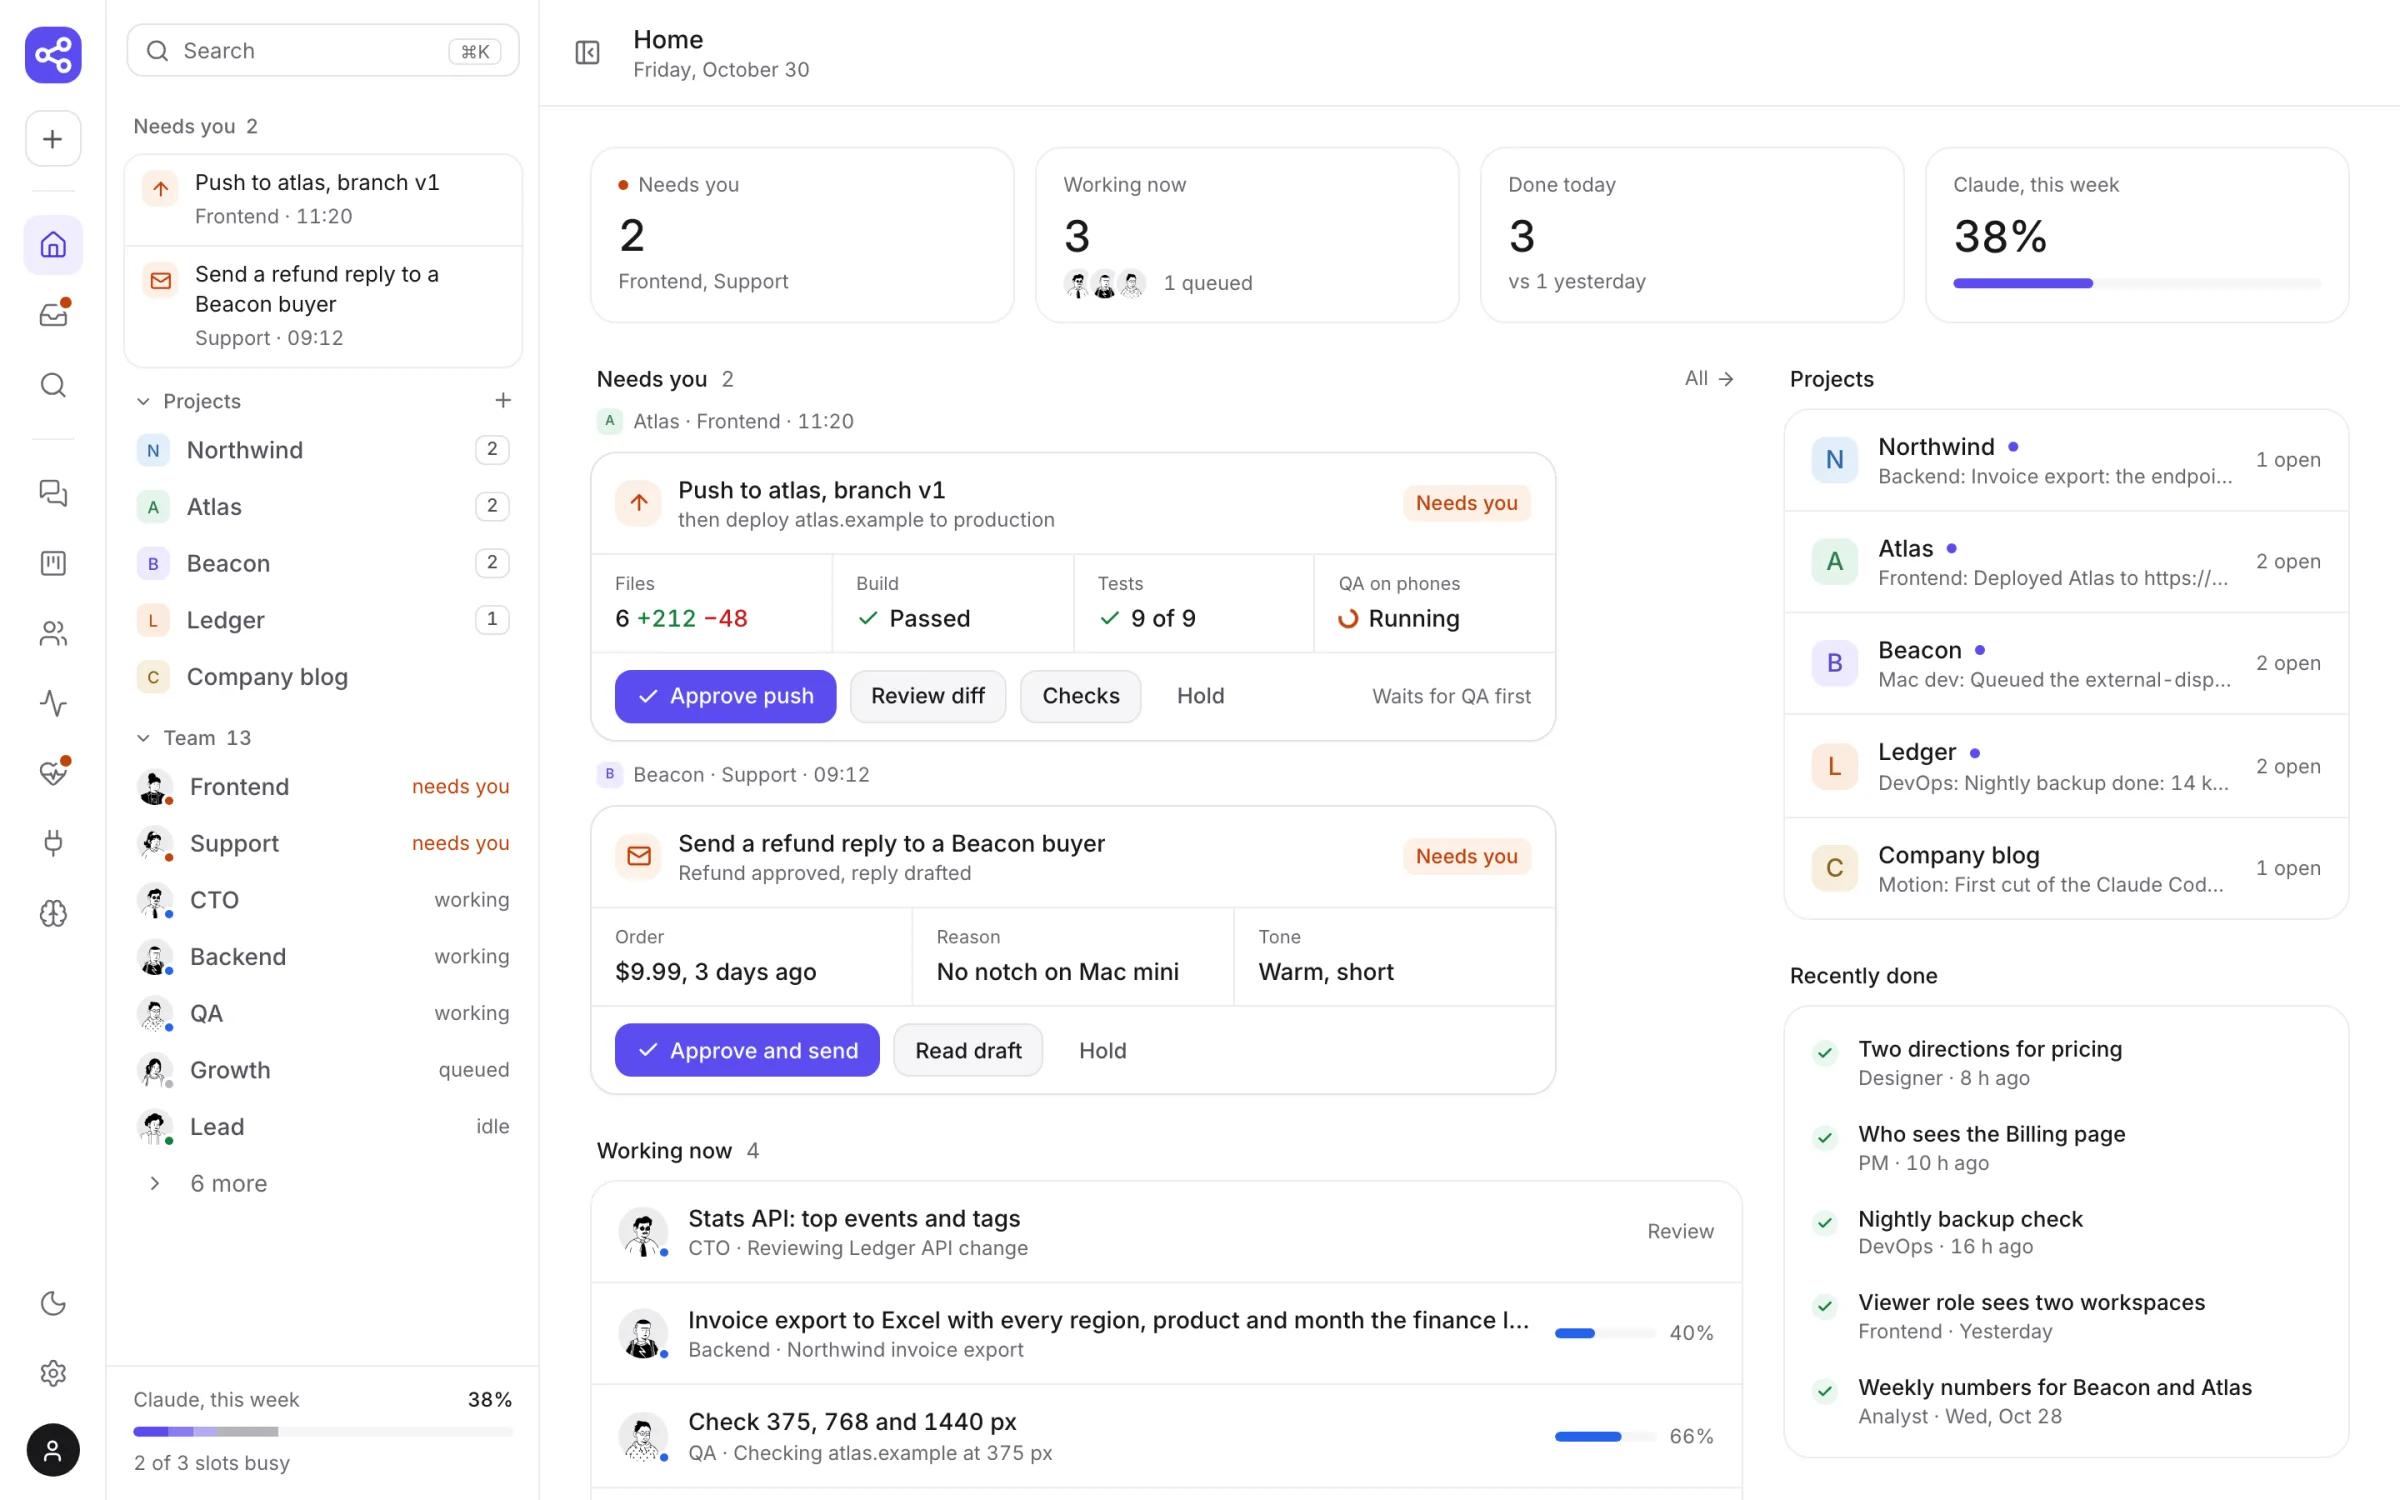Hold the refund reply

click(1102, 1050)
